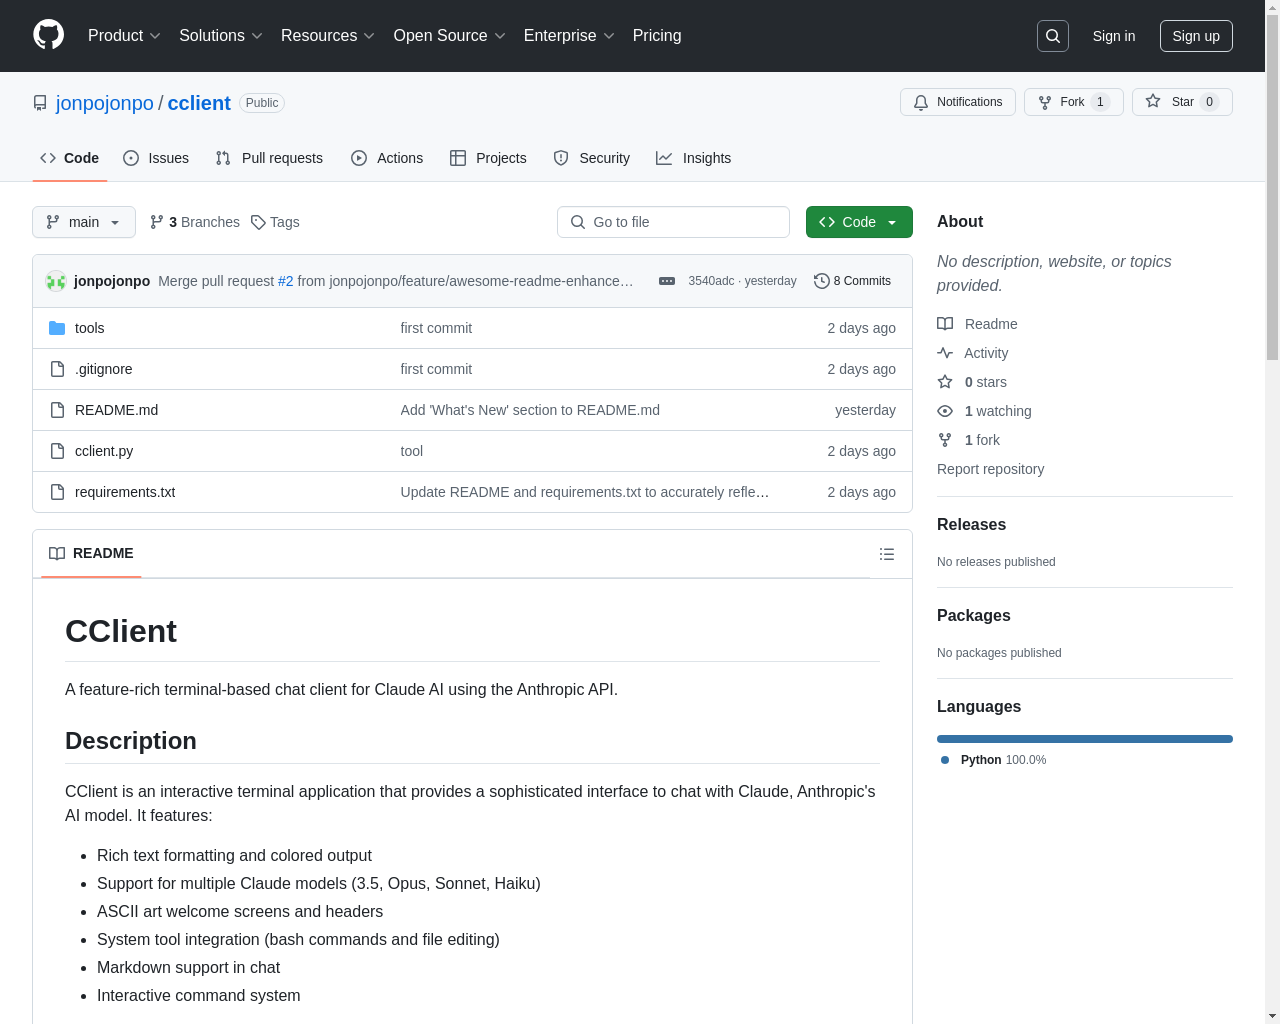Click the file icon for README.md
The image size is (1280, 1024).
pyautogui.click(x=57, y=410)
